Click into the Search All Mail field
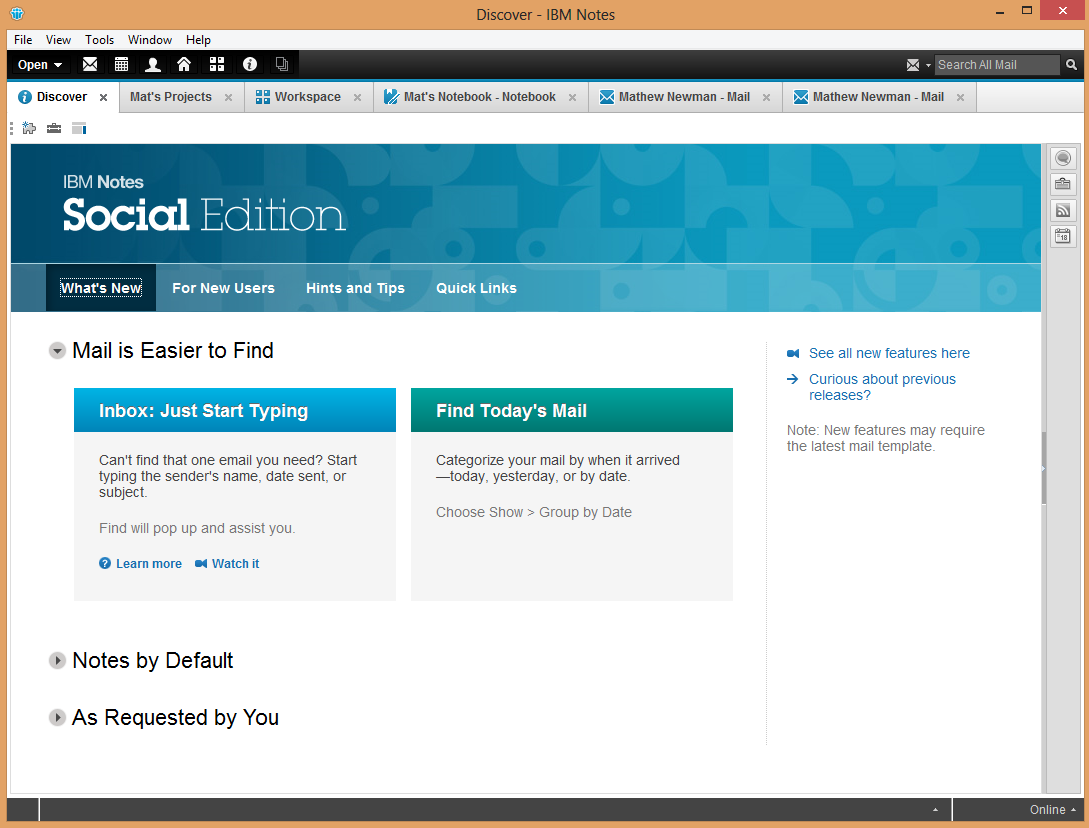 995,65
